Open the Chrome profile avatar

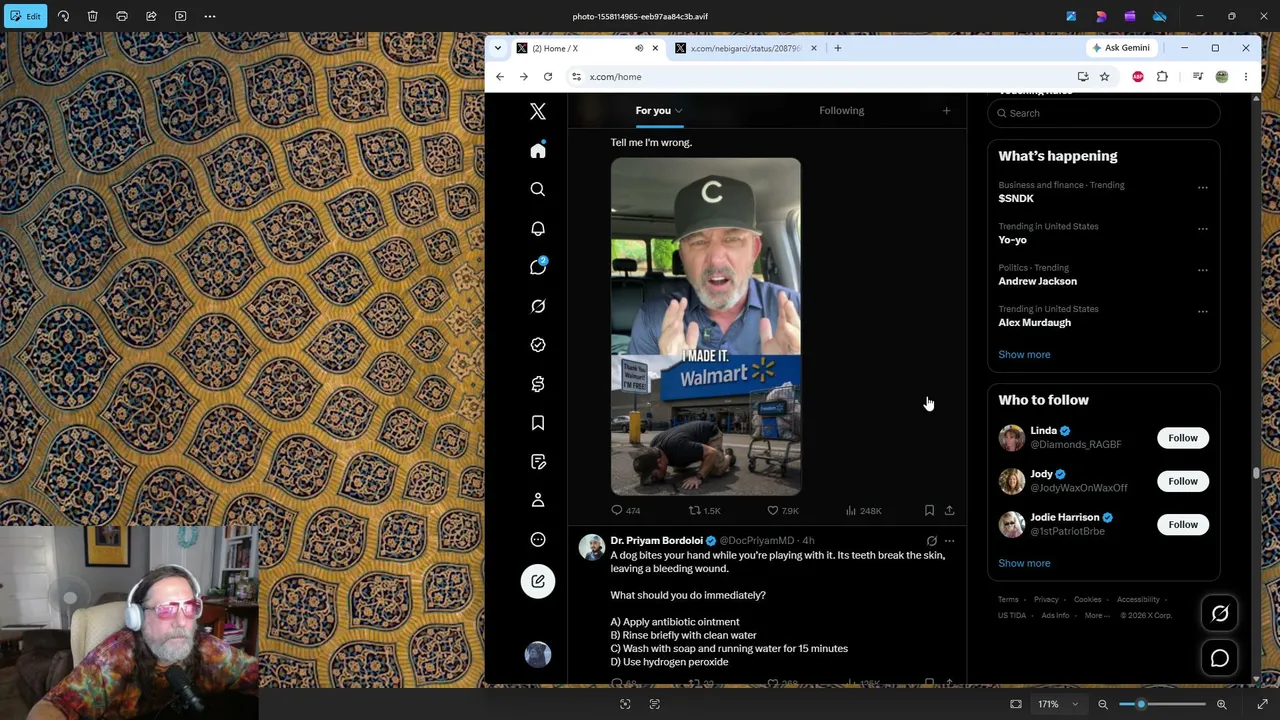click(1222, 77)
